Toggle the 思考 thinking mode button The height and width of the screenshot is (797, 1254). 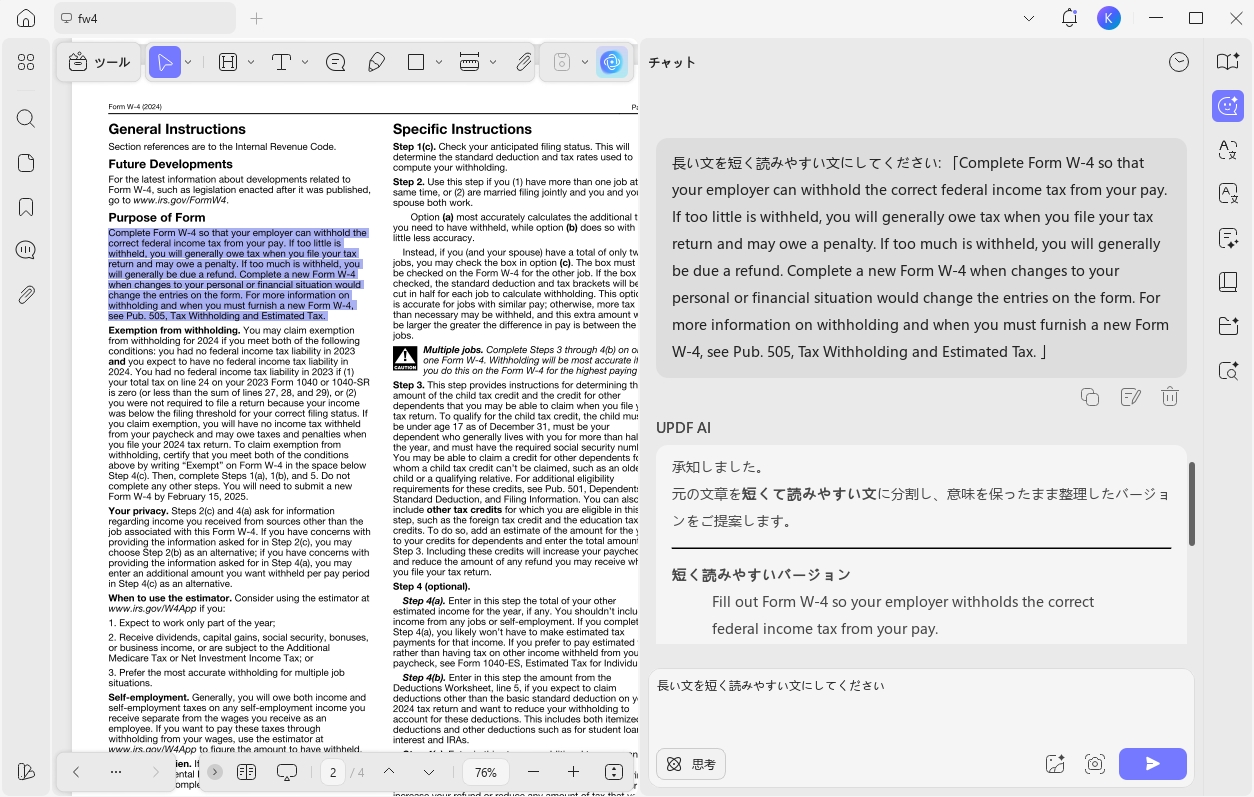point(691,764)
